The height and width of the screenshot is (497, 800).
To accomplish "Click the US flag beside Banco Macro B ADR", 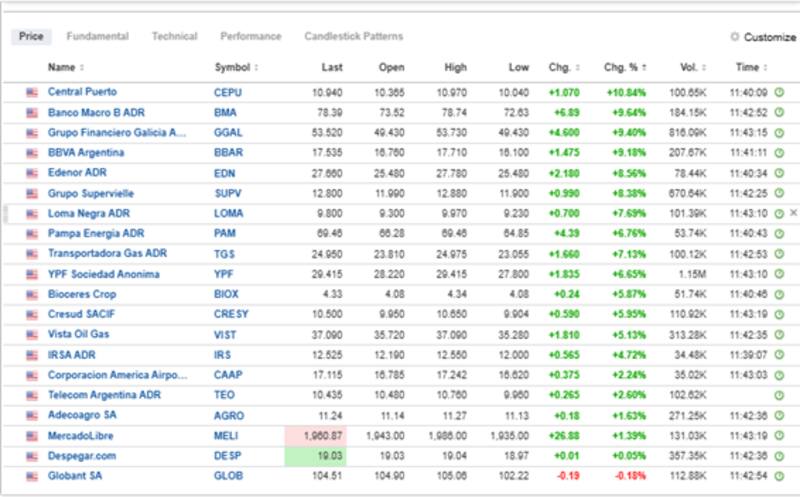I will 32,112.
